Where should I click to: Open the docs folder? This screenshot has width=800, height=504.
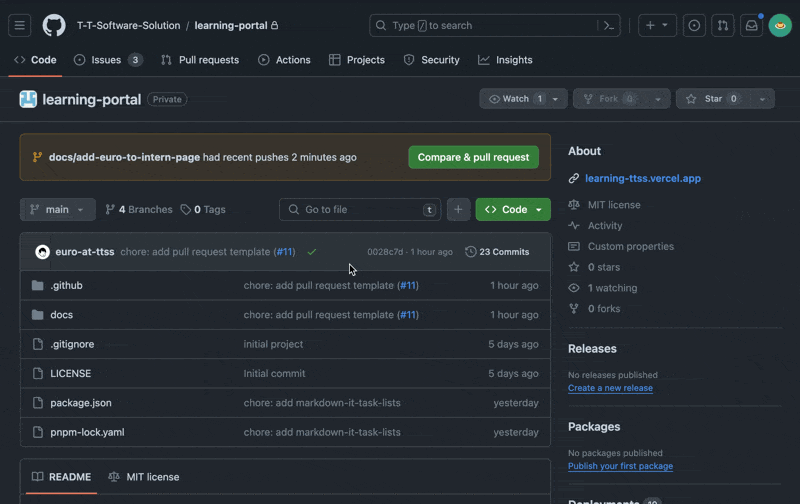tap(62, 315)
